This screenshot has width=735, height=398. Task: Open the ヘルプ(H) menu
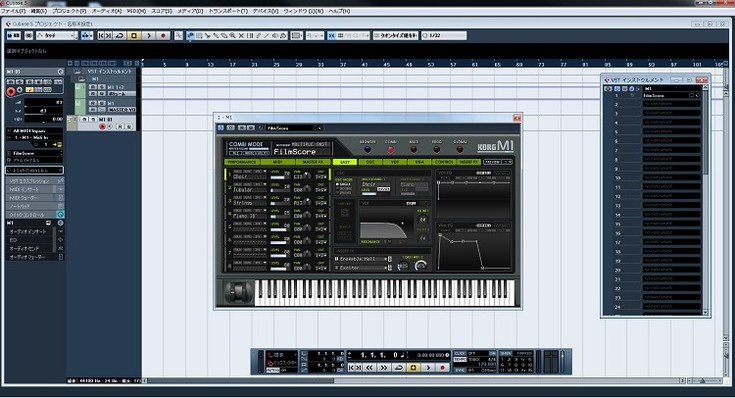pos(339,11)
